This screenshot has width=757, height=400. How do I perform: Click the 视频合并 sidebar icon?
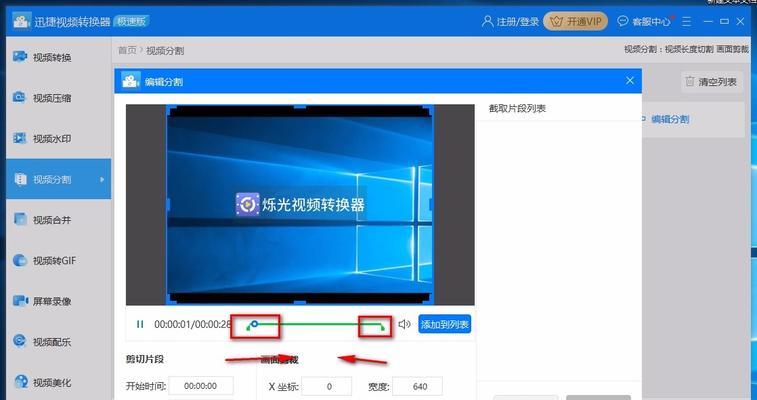click(20, 219)
